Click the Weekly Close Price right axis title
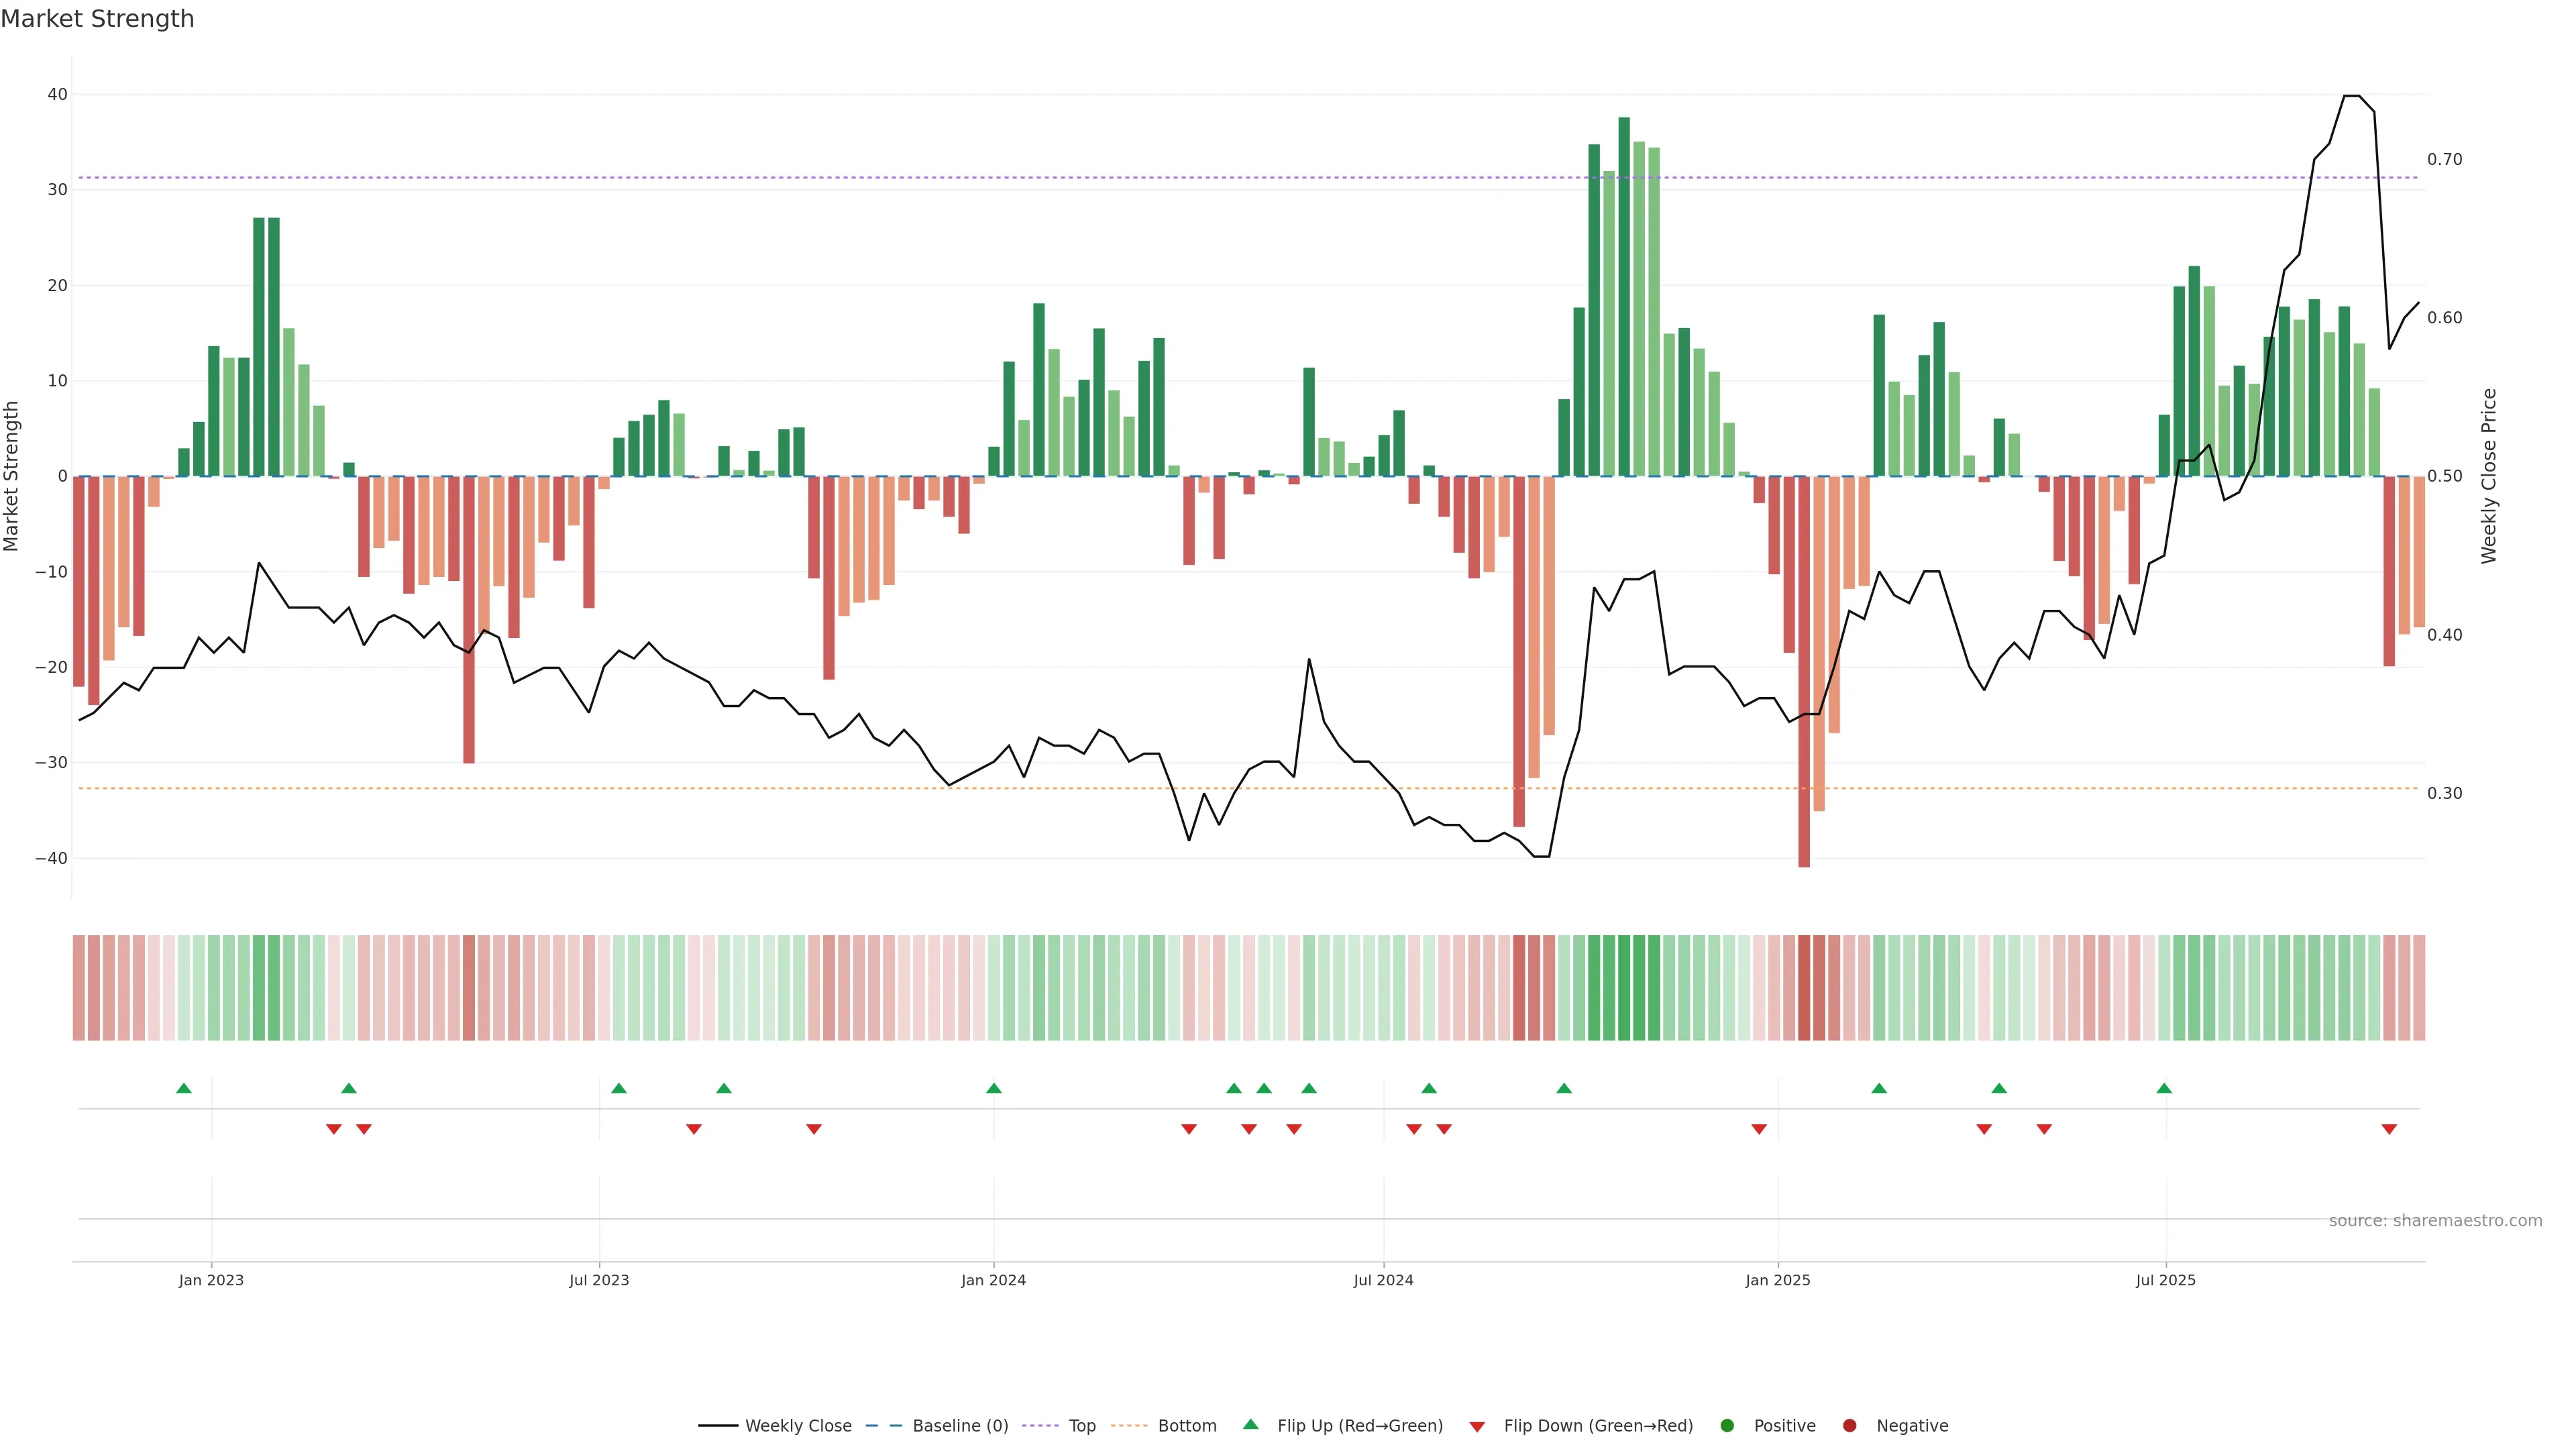Image resolution: width=2576 pixels, height=1449 pixels. pyautogui.click(x=2489, y=476)
